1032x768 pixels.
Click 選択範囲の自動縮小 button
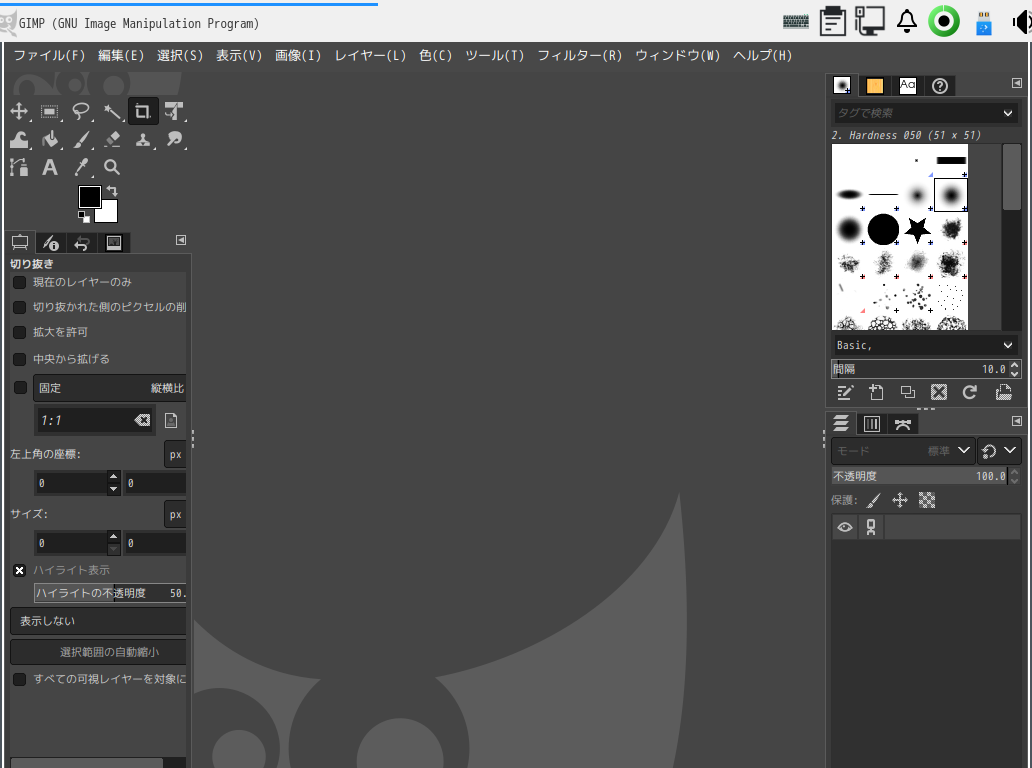(x=99, y=652)
